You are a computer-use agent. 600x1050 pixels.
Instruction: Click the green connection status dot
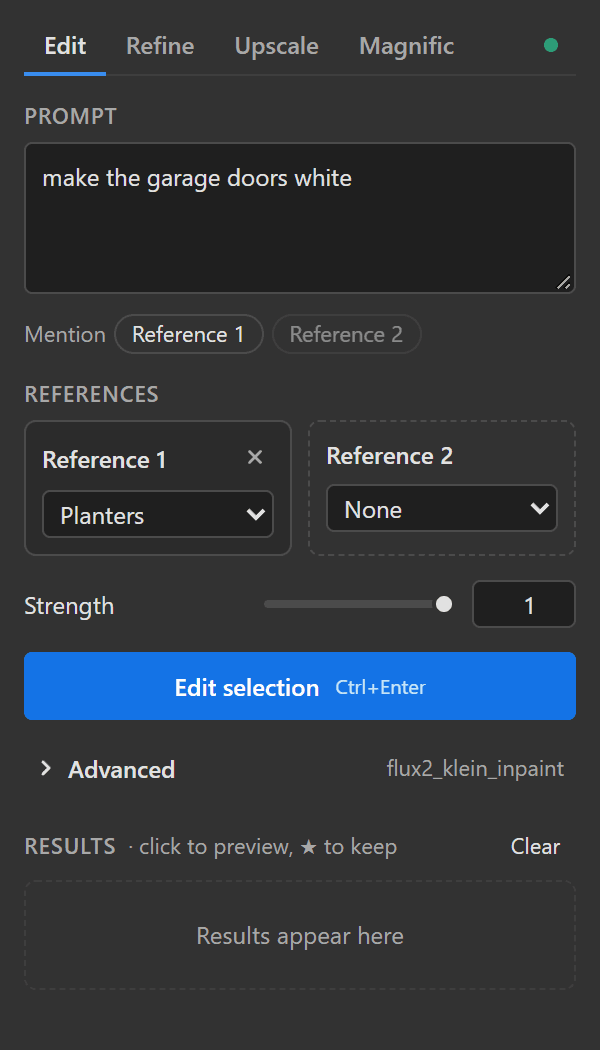pyautogui.click(x=550, y=46)
